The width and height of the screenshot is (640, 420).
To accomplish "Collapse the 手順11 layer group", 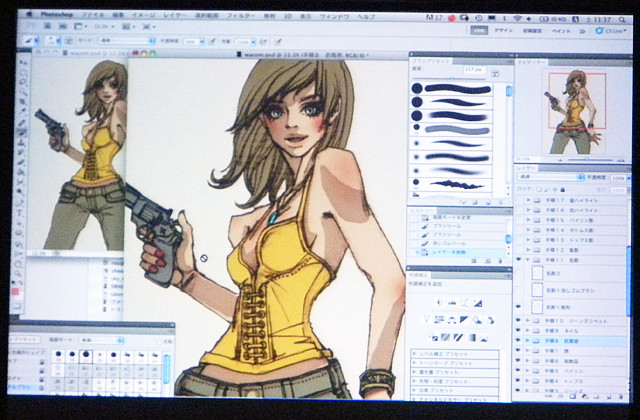I will [x=528, y=260].
